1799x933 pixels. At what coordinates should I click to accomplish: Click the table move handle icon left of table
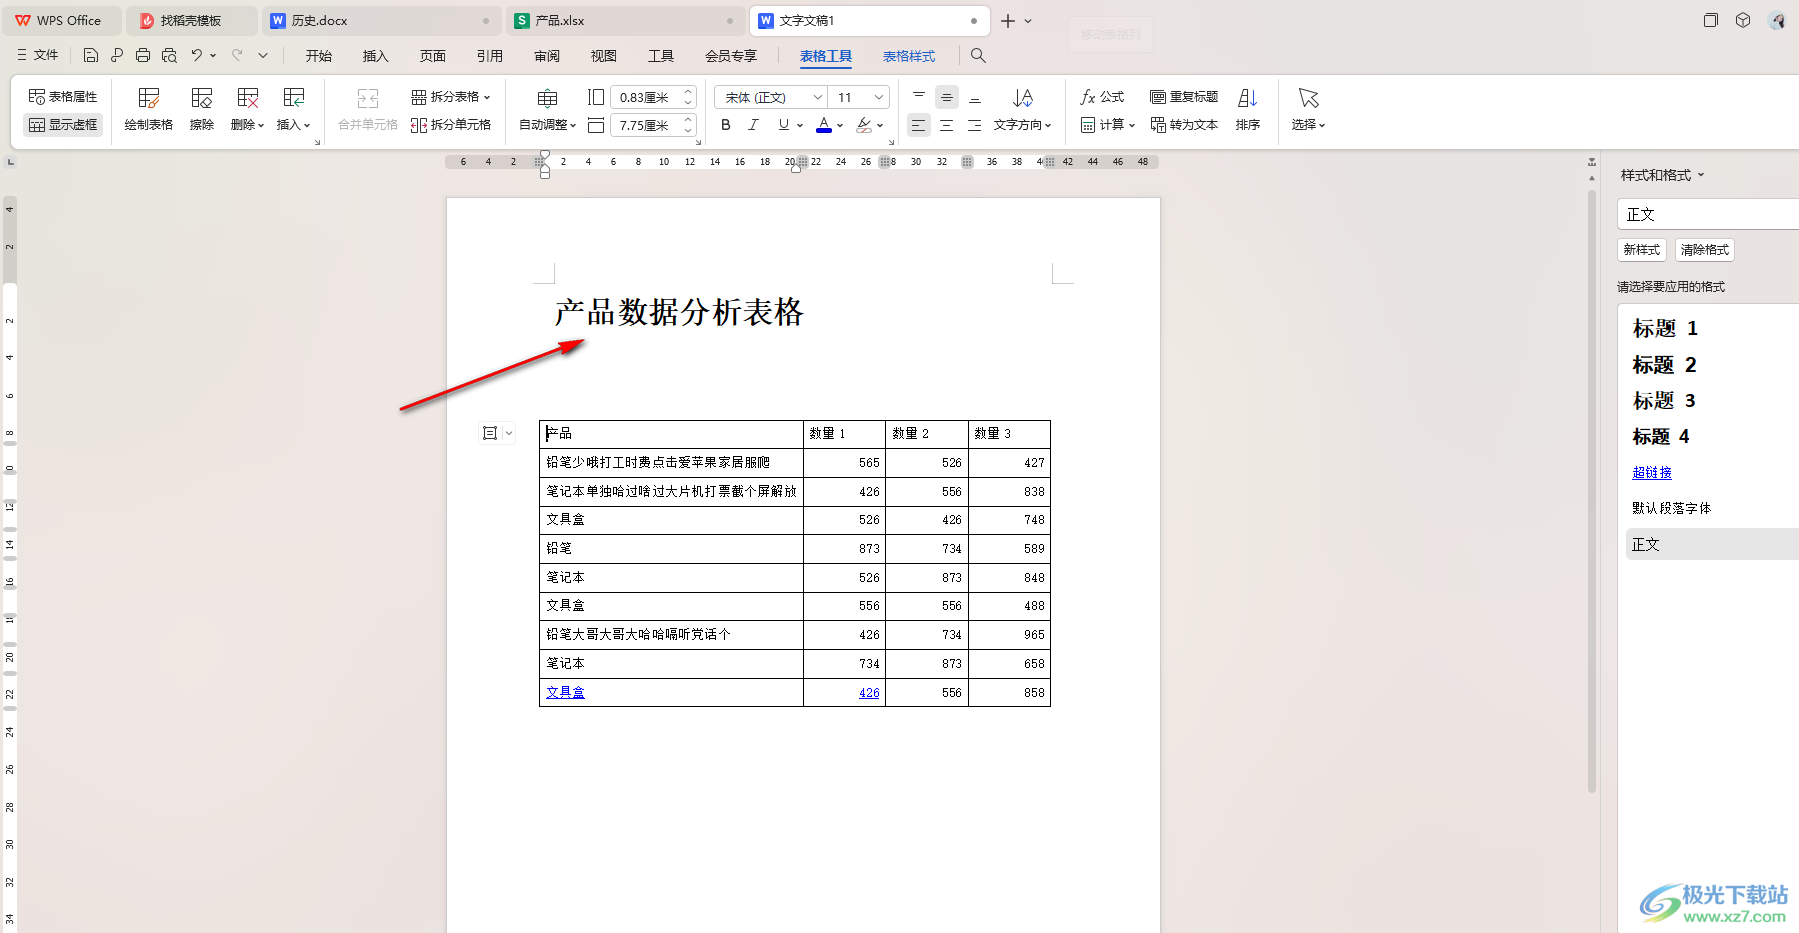point(490,433)
